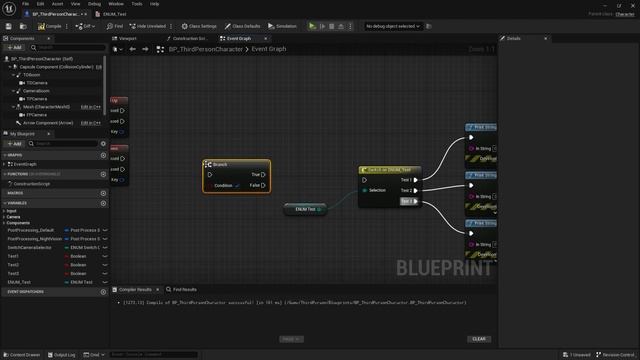640x360 pixels.
Task: Add new event dispatcher with plus icon
Action: pyautogui.click(x=103, y=292)
